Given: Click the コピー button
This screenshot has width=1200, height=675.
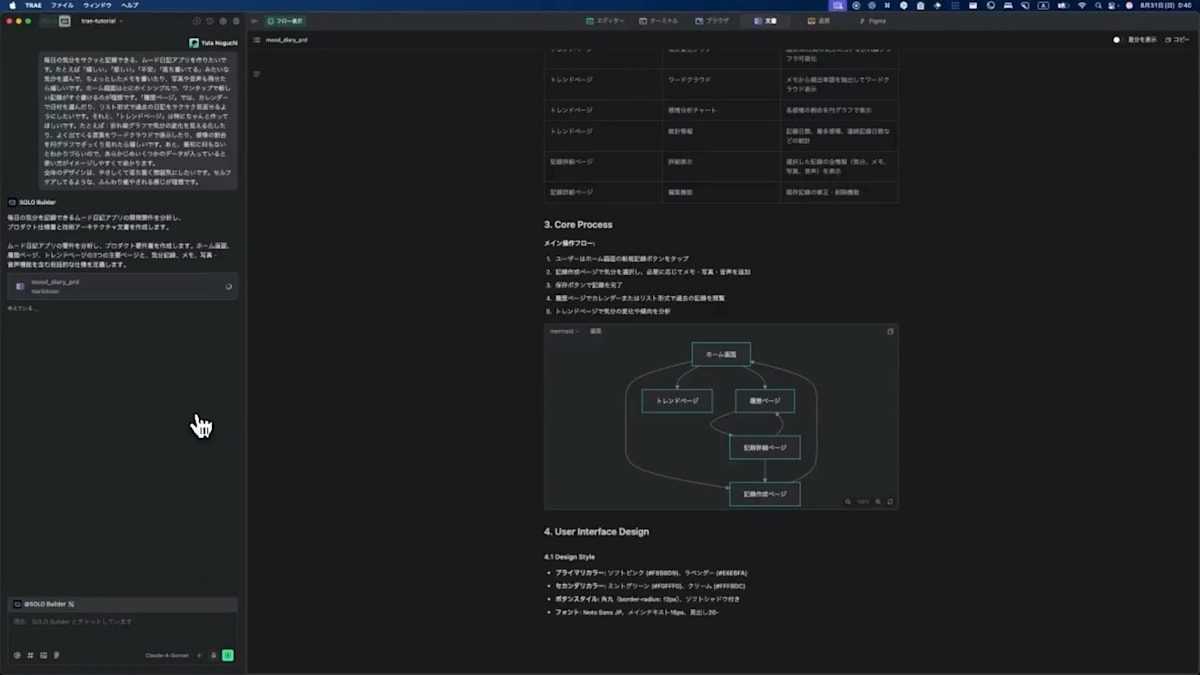Looking at the screenshot, I should [1176, 40].
